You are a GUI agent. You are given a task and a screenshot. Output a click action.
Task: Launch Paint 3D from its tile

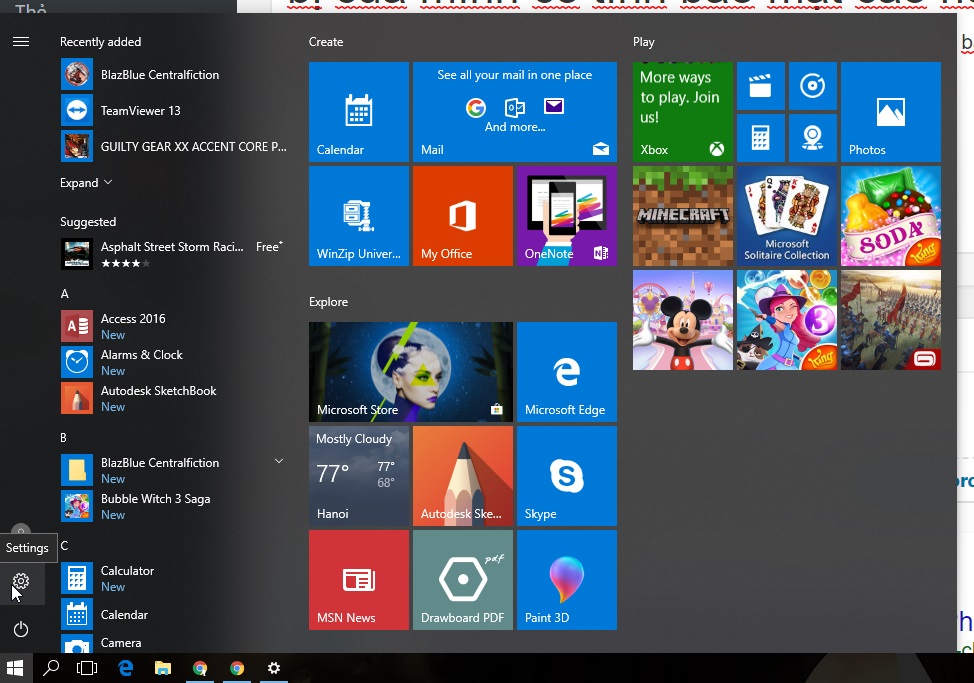click(x=566, y=579)
